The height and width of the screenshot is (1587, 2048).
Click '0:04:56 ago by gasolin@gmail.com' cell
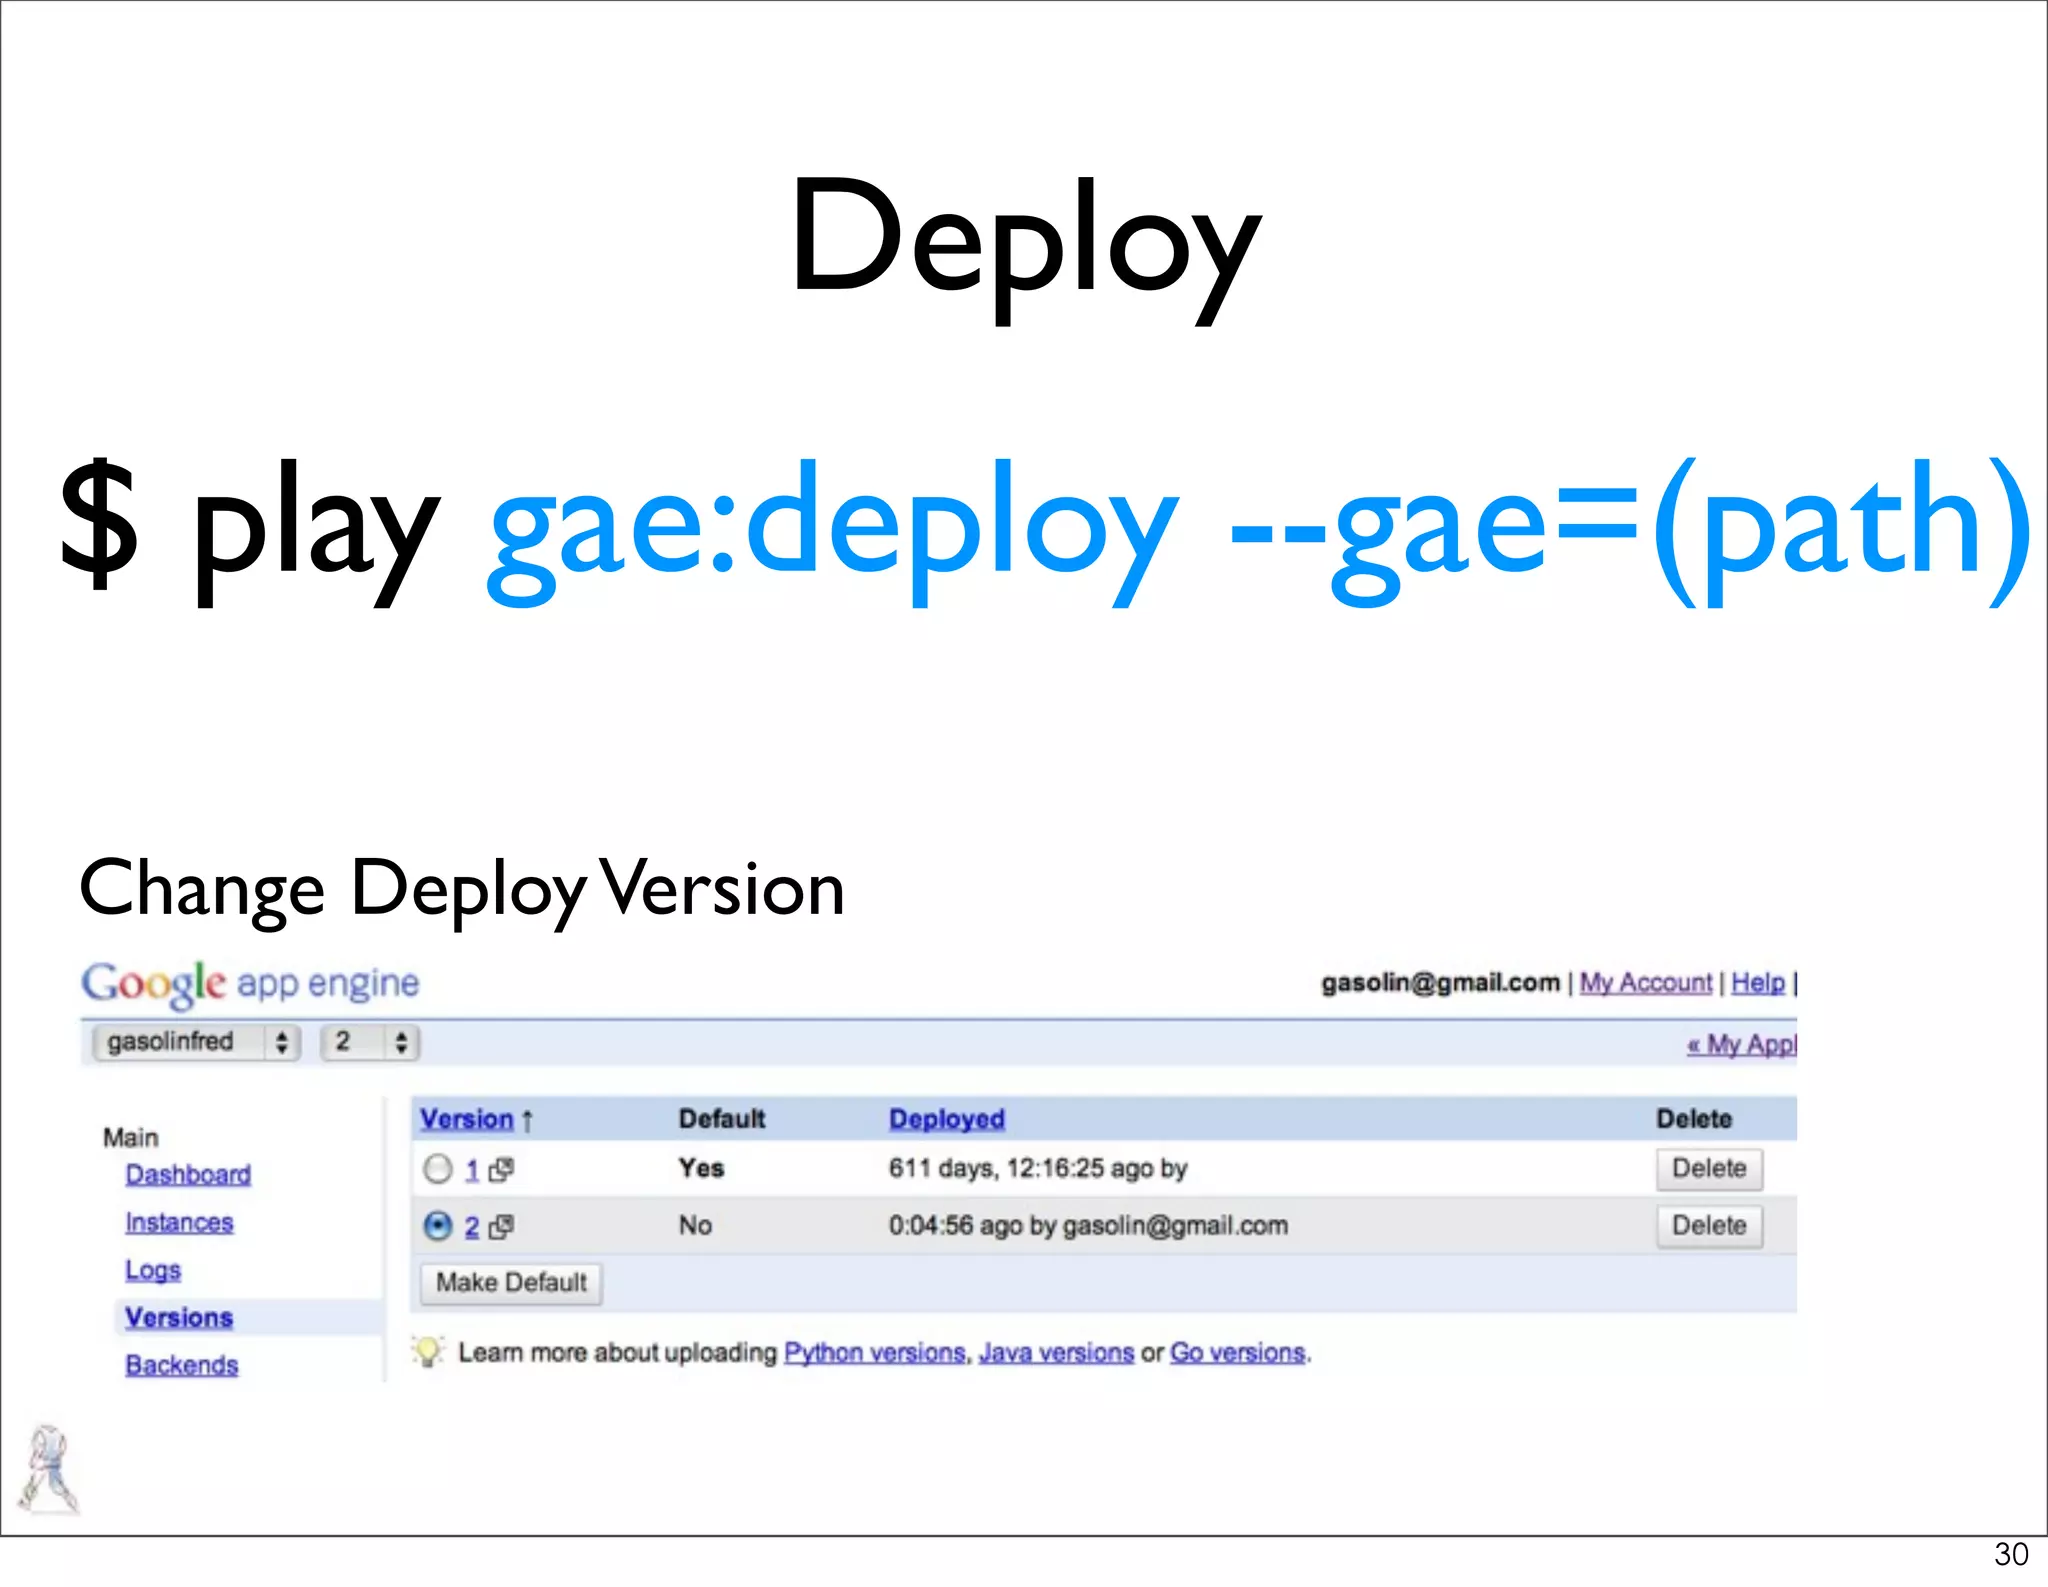coord(1088,1226)
